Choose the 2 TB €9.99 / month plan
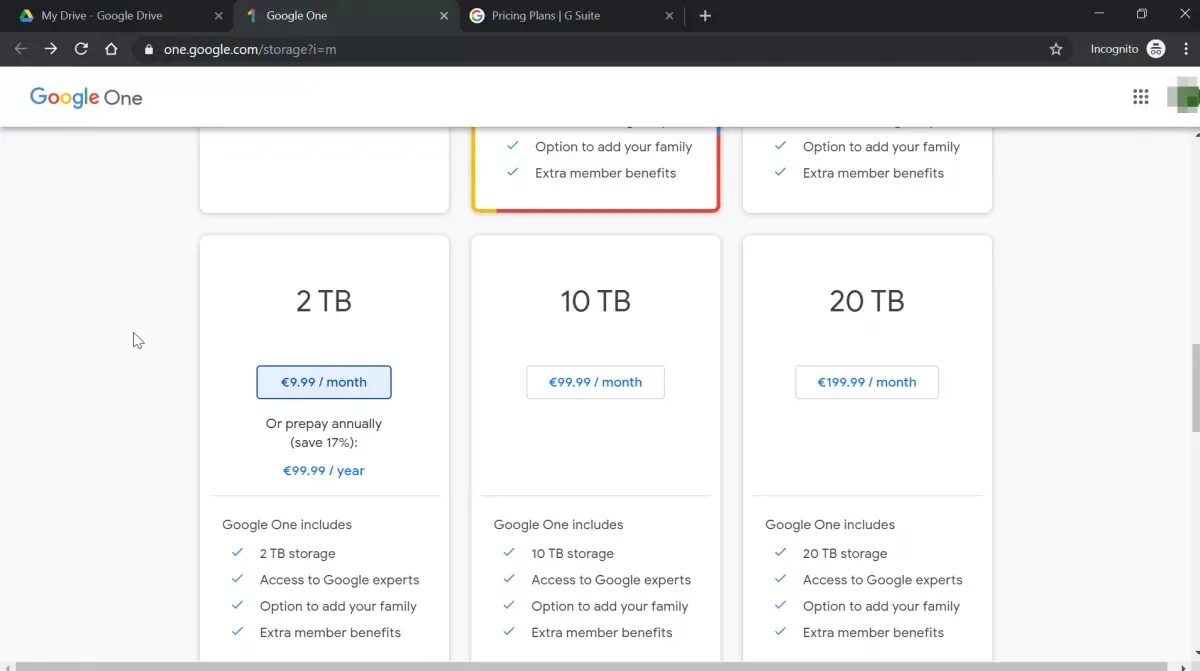Viewport: 1200px width, 671px height. click(324, 382)
